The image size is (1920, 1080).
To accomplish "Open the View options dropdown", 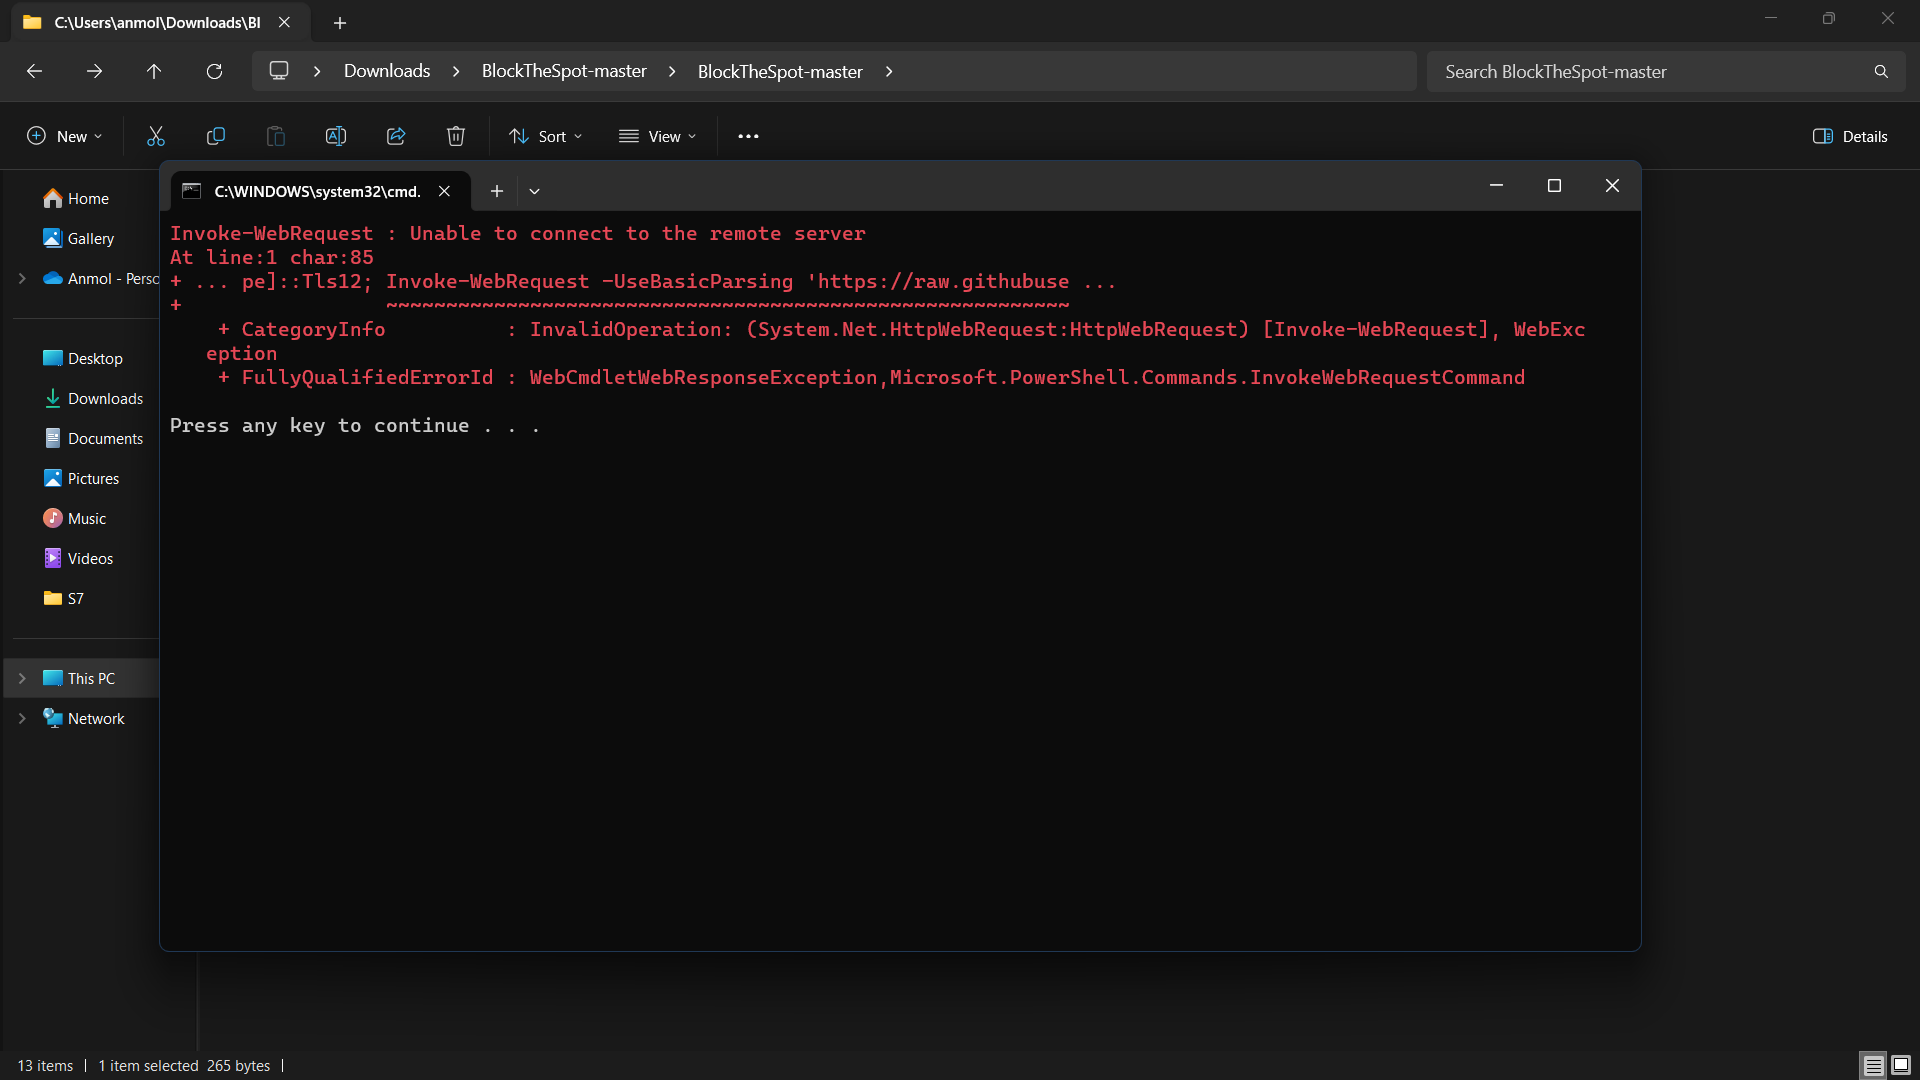I will [657, 136].
